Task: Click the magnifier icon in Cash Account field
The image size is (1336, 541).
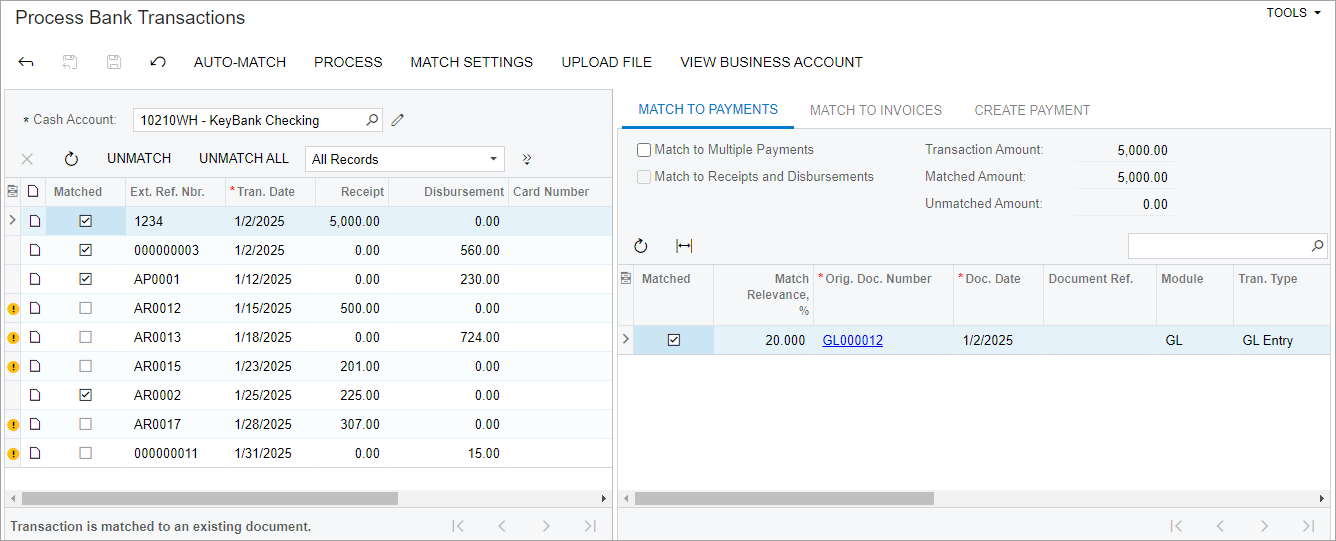Action: coord(372,120)
